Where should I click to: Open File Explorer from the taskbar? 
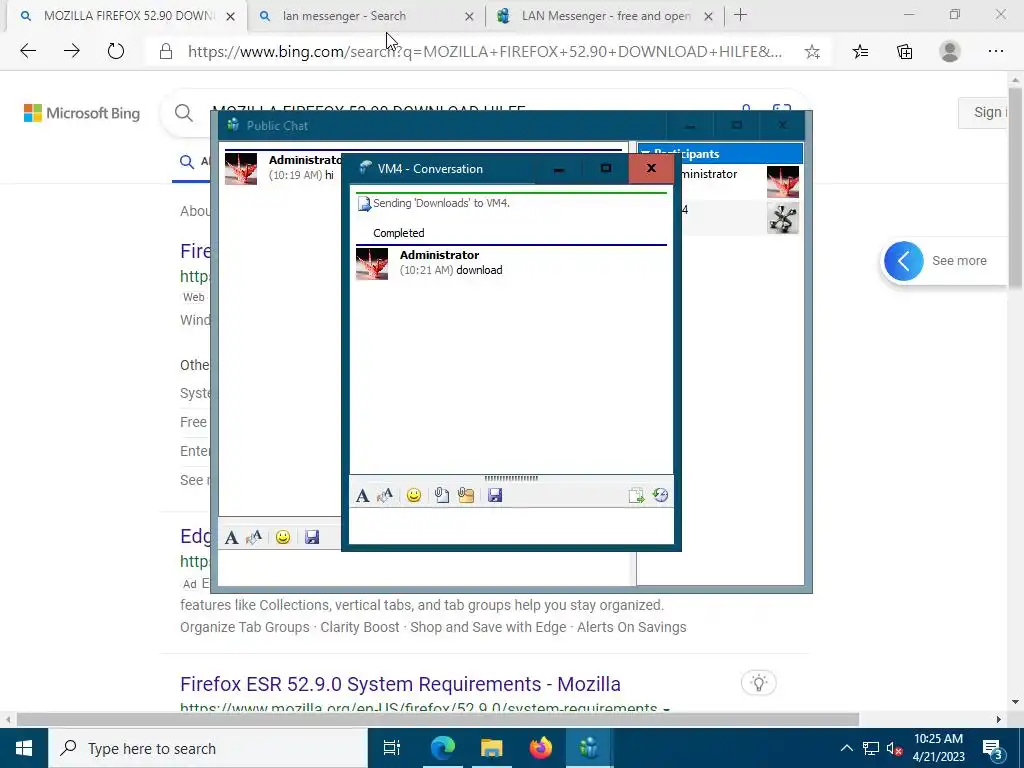(491, 748)
